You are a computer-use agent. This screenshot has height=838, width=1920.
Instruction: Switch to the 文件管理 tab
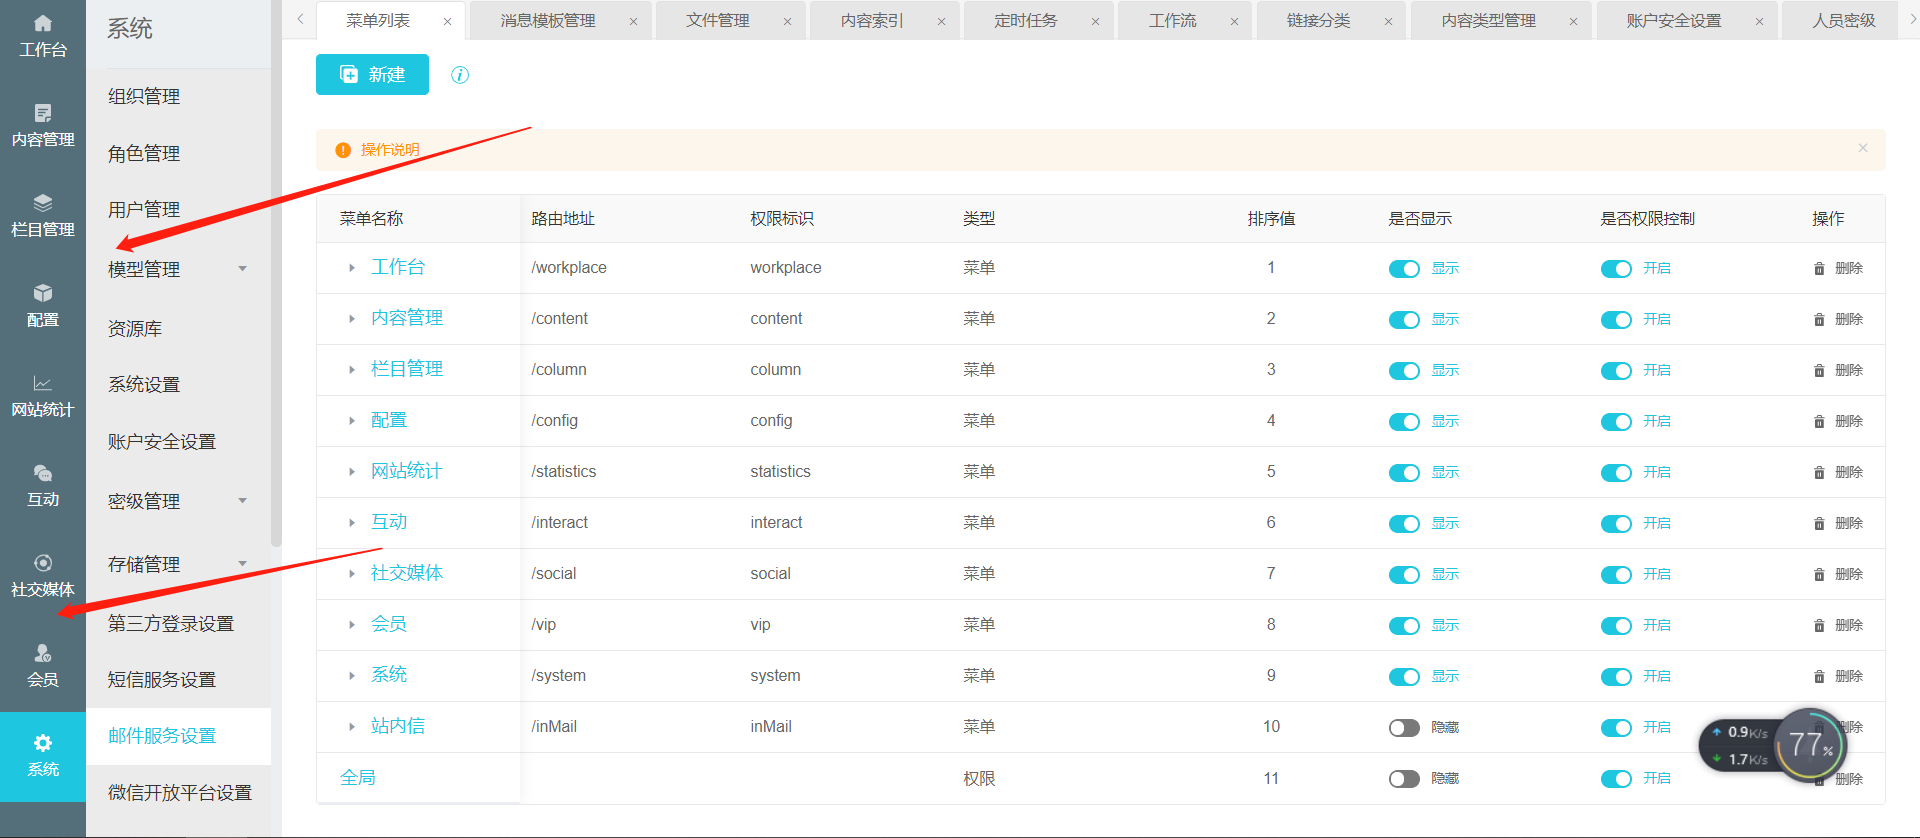pyautogui.click(x=717, y=21)
